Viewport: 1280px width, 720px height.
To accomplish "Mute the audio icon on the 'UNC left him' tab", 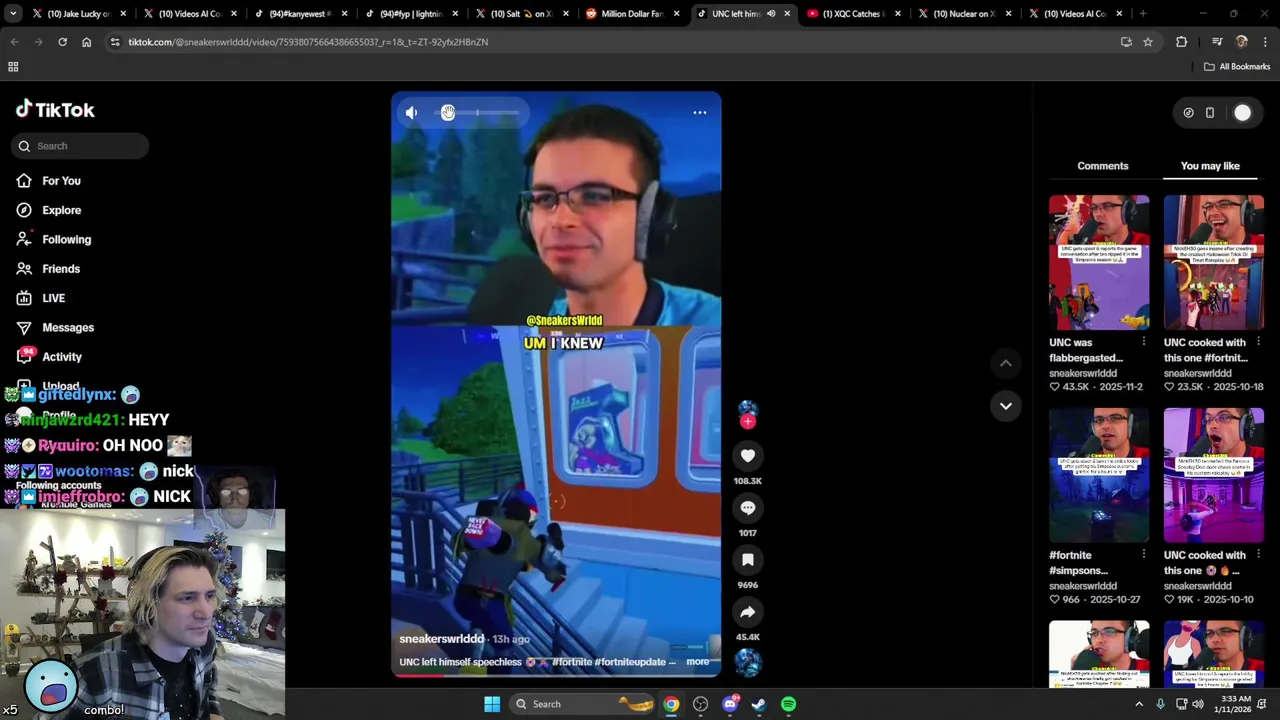I will pos(771,14).
